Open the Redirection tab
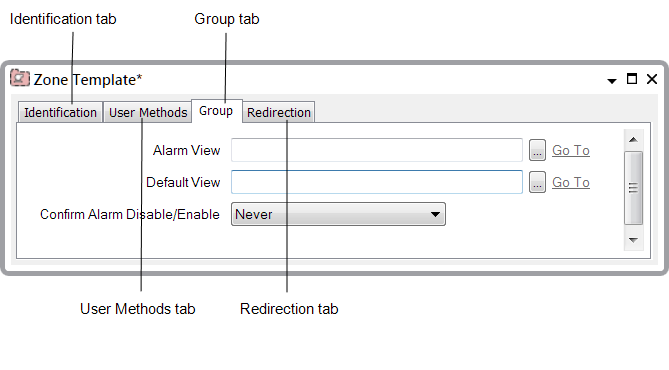This screenshot has width=669, height=370. 279,112
